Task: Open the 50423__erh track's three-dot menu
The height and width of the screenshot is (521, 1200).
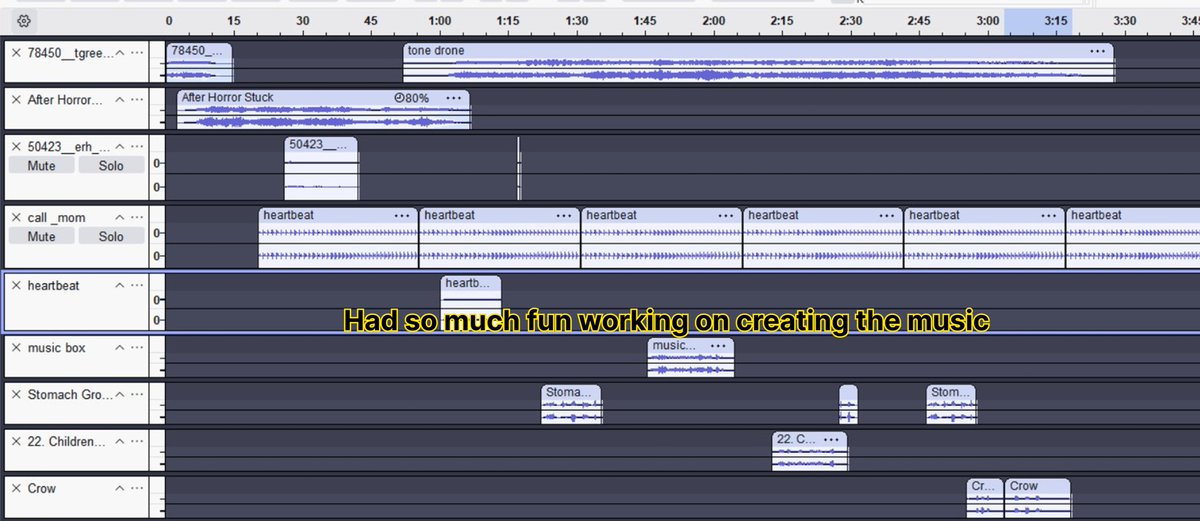Action: tap(137, 147)
